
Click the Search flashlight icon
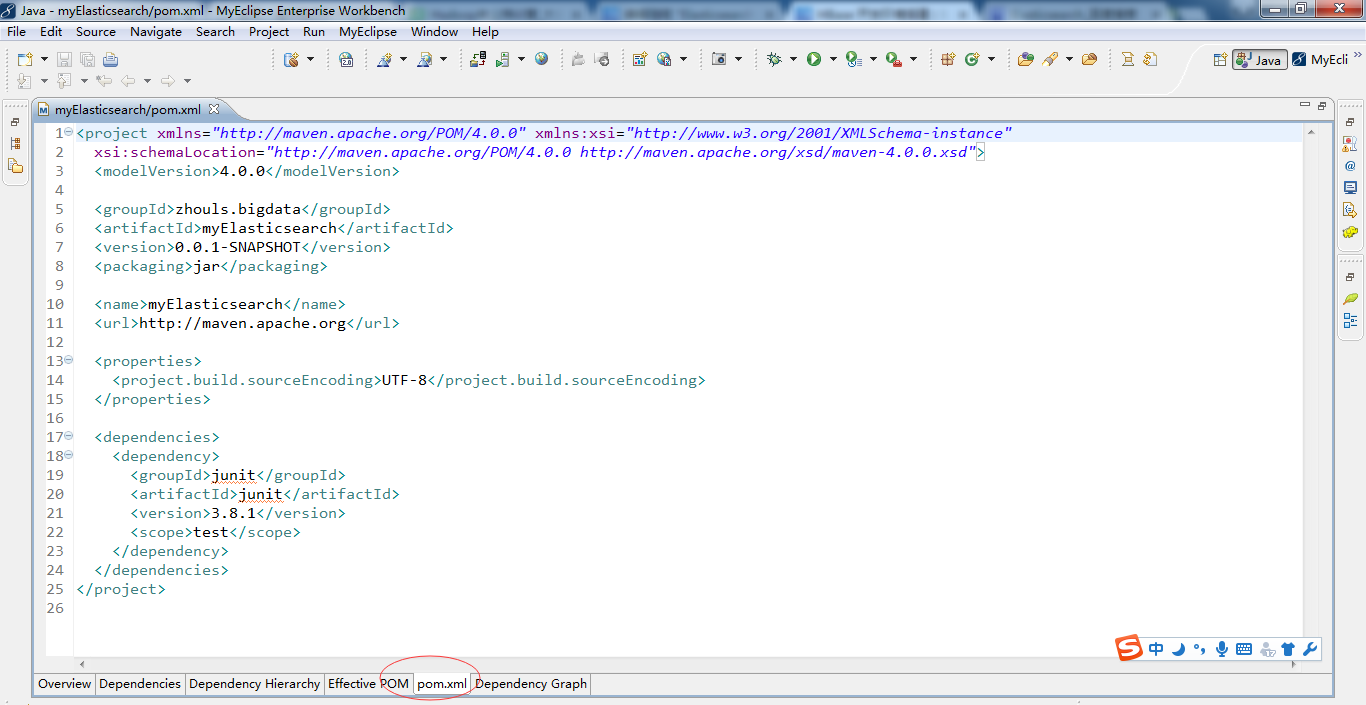[x=1050, y=59]
